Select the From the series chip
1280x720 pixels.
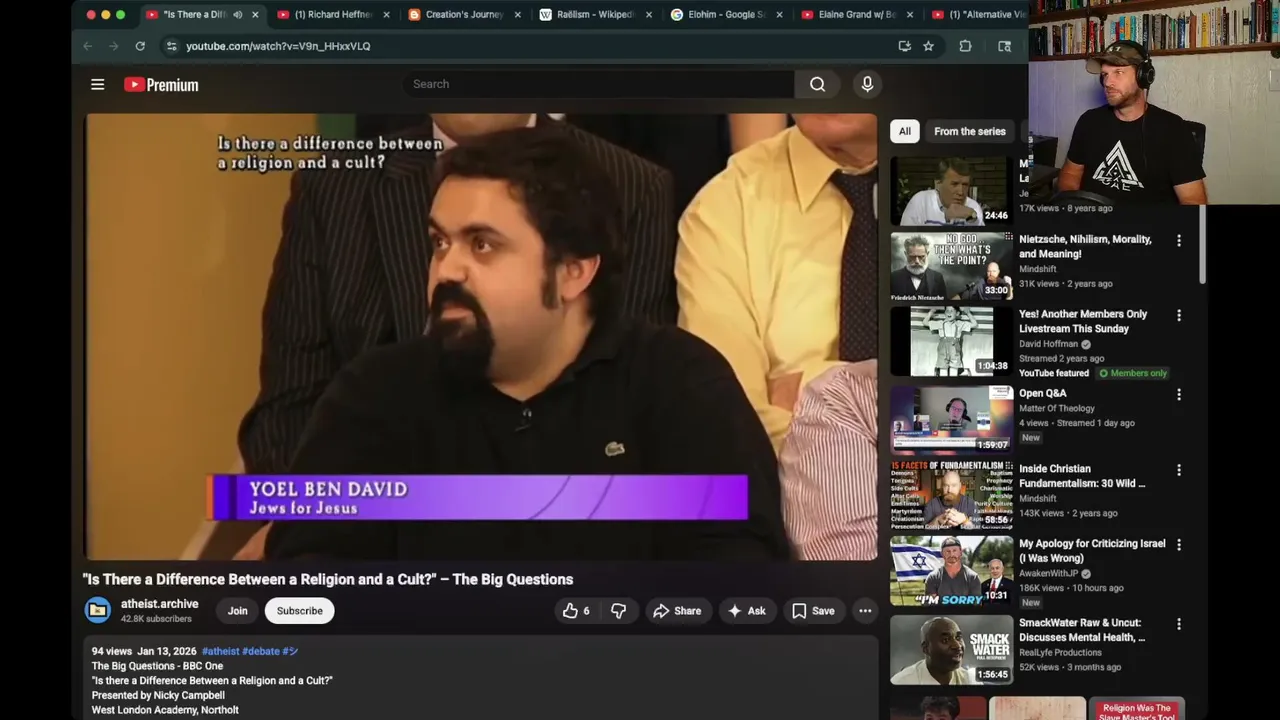pos(969,131)
